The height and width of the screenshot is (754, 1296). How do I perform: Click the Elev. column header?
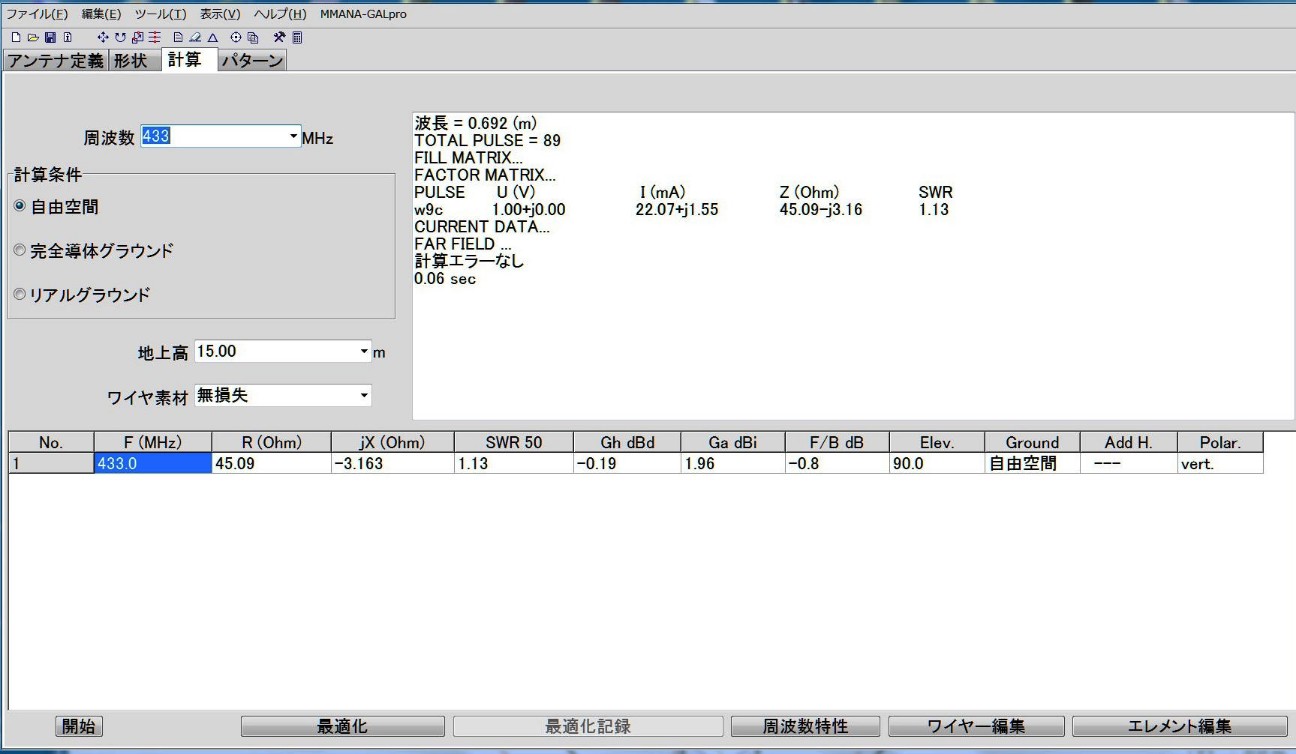point(937,442)
